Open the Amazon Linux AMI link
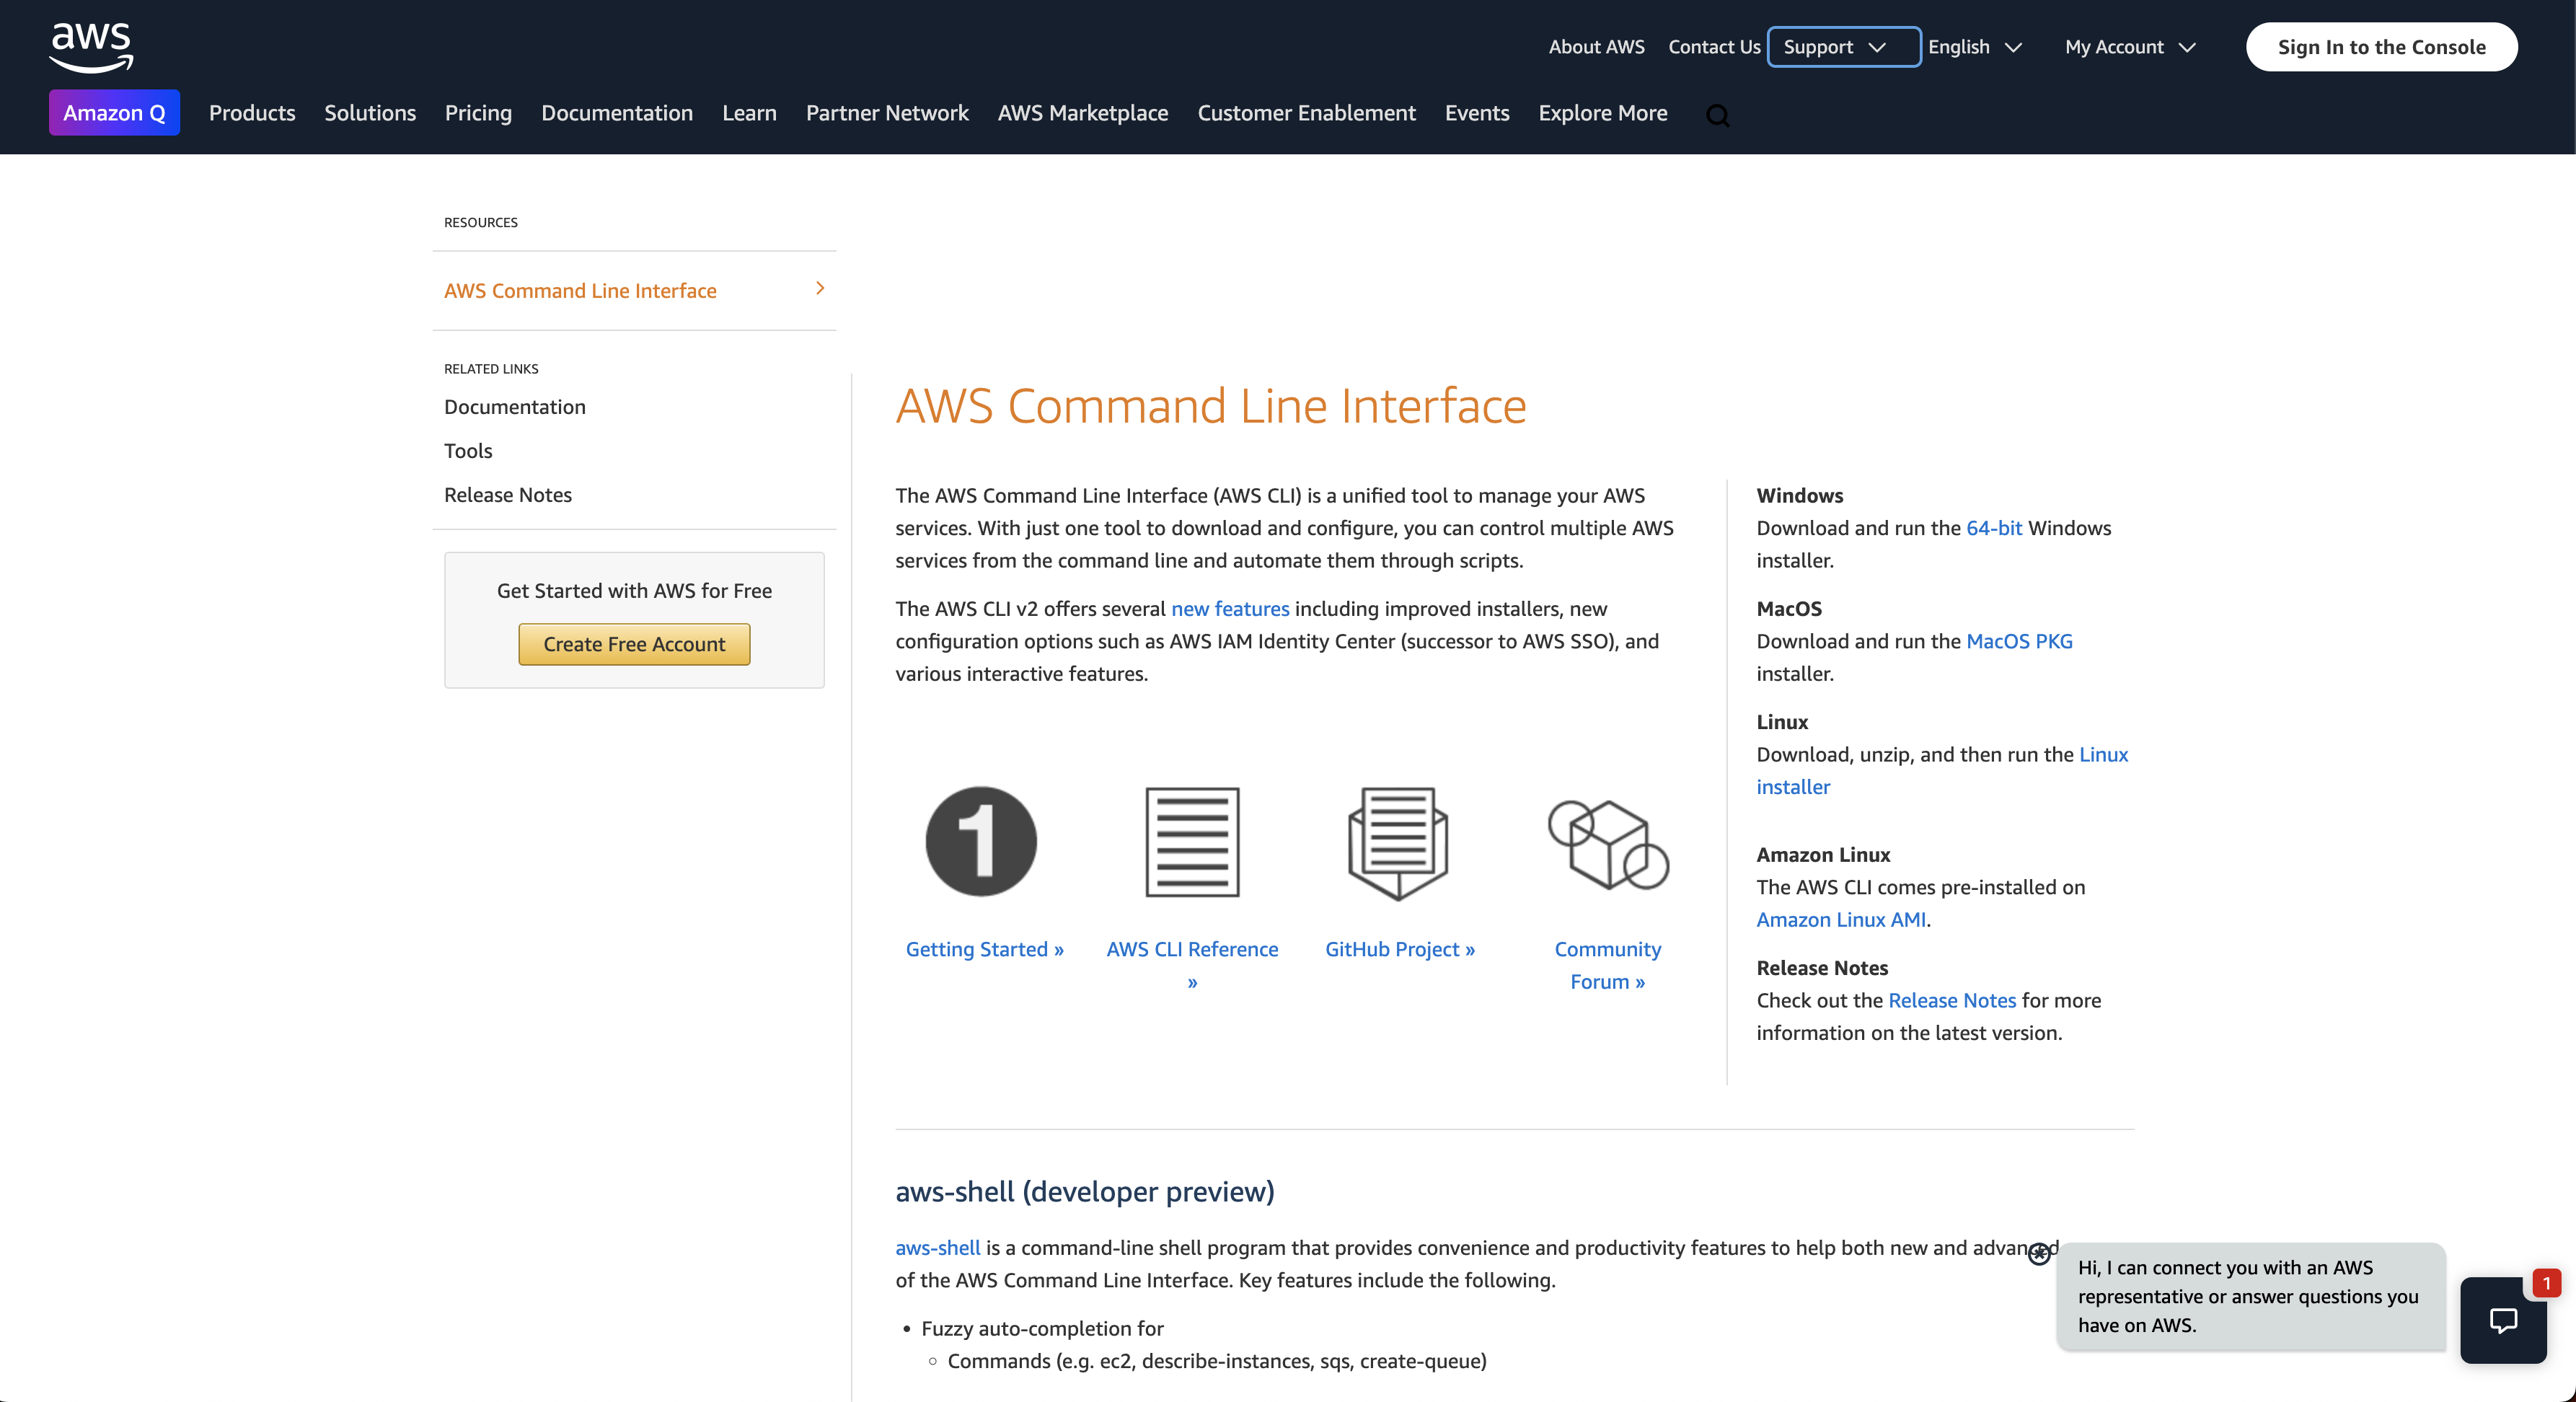 (1841, 920)
